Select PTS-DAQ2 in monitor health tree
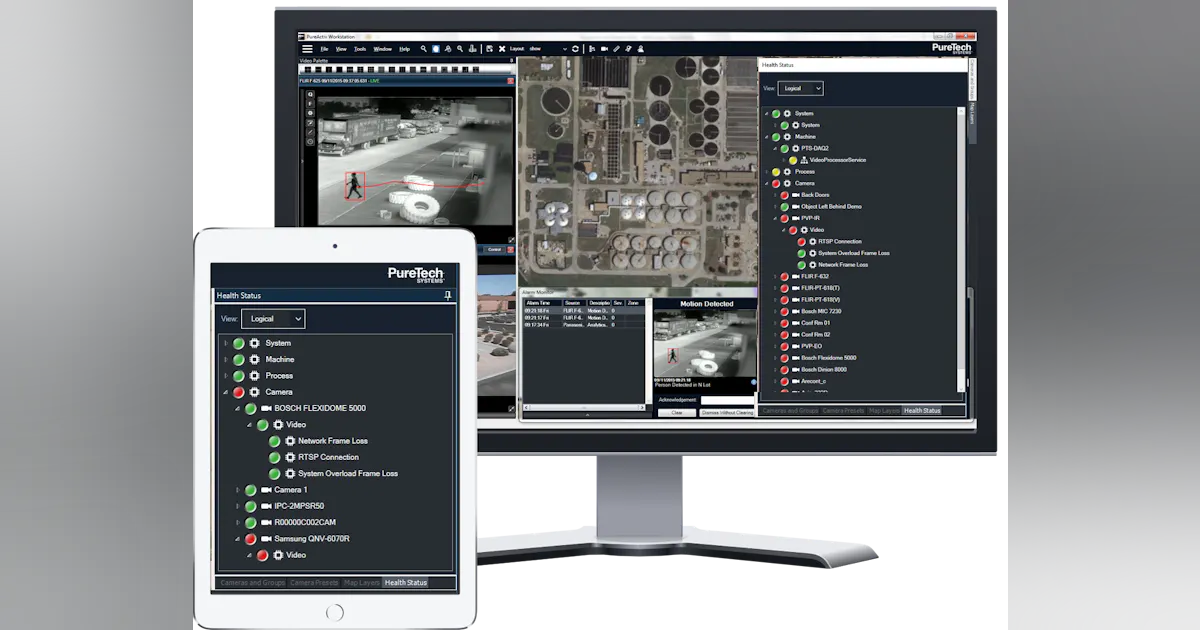 [815, 148]
